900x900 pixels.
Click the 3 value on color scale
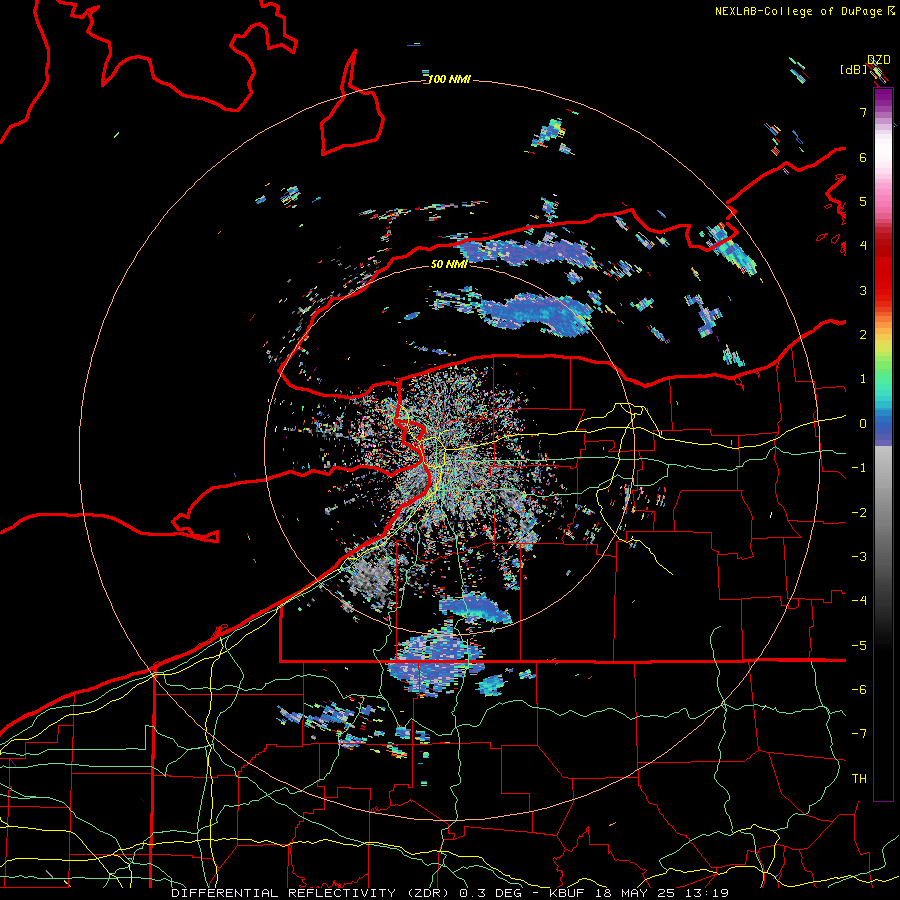[x=863, y=290]
